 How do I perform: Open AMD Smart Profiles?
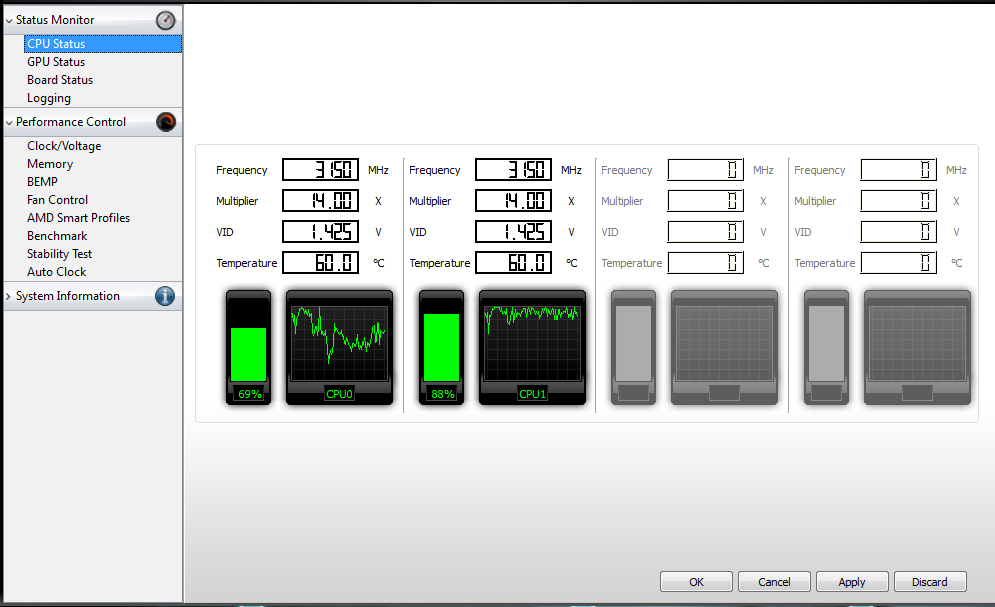(x=78, y=218)
